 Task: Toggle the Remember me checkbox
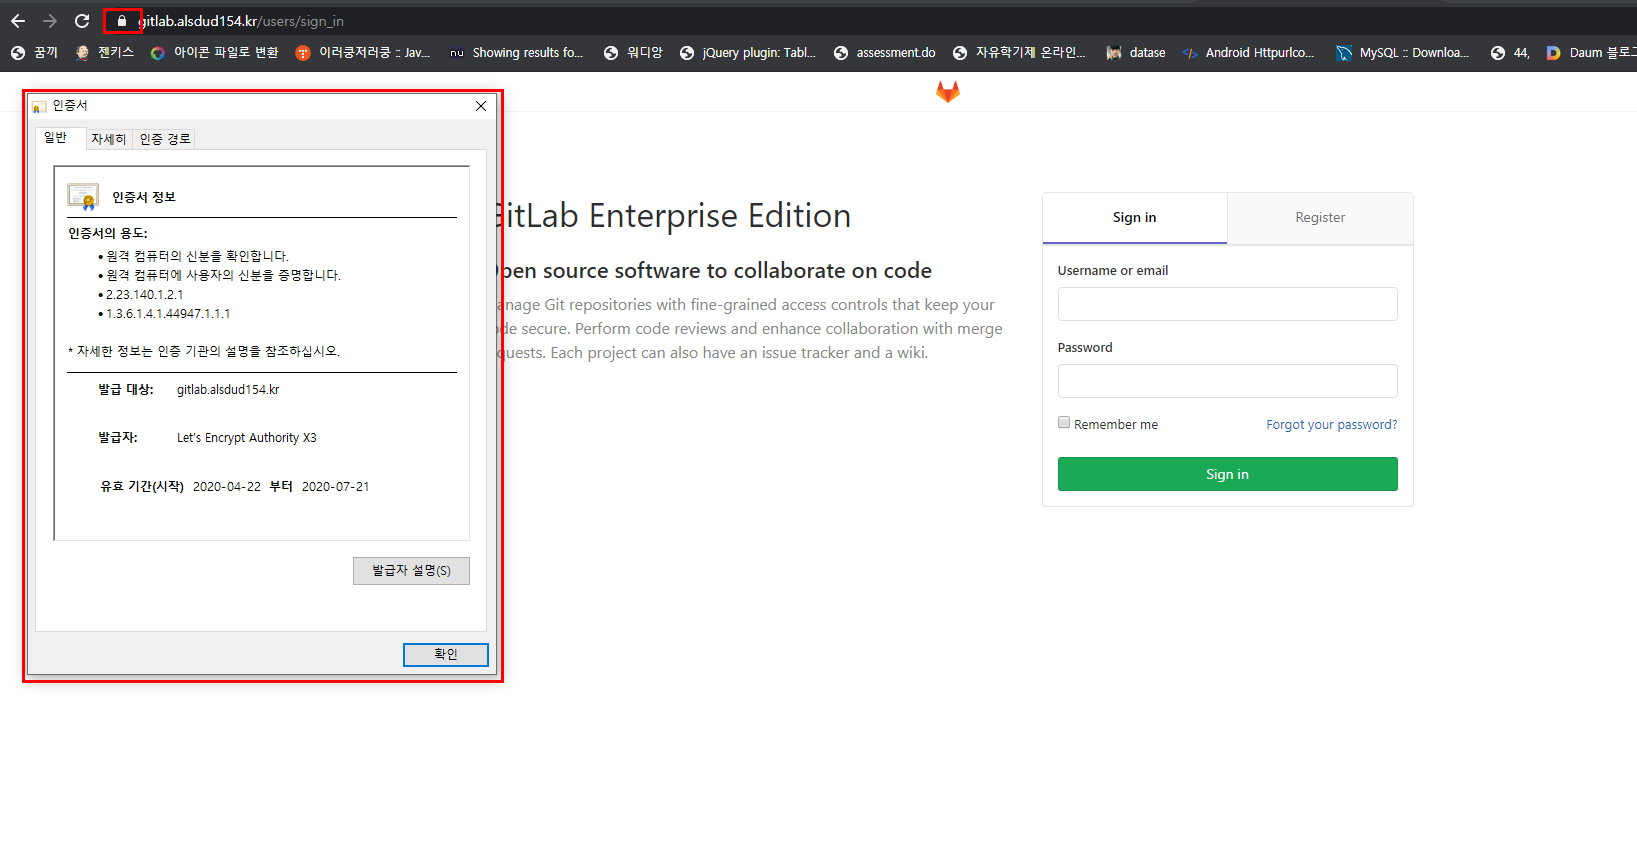(x=1064, y=423)
